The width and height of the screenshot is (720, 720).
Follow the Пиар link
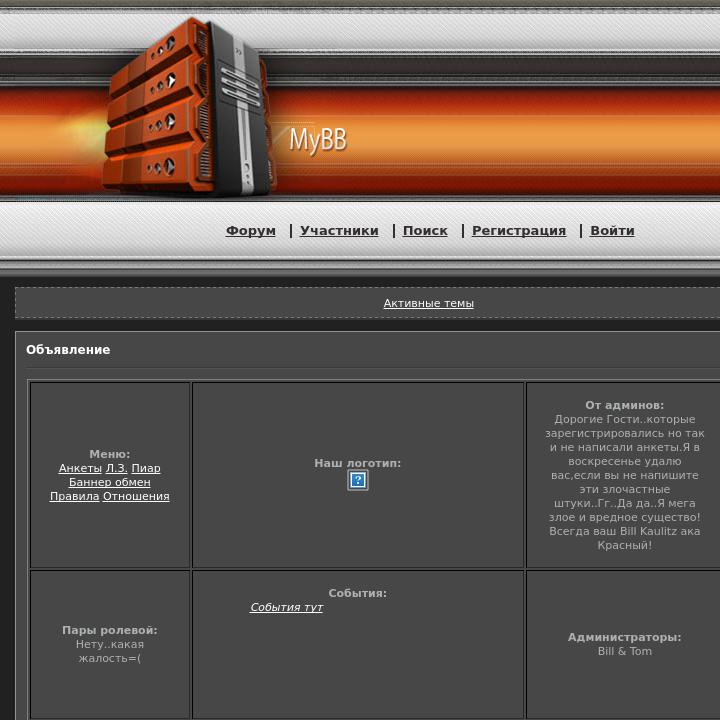pos(146,468)
